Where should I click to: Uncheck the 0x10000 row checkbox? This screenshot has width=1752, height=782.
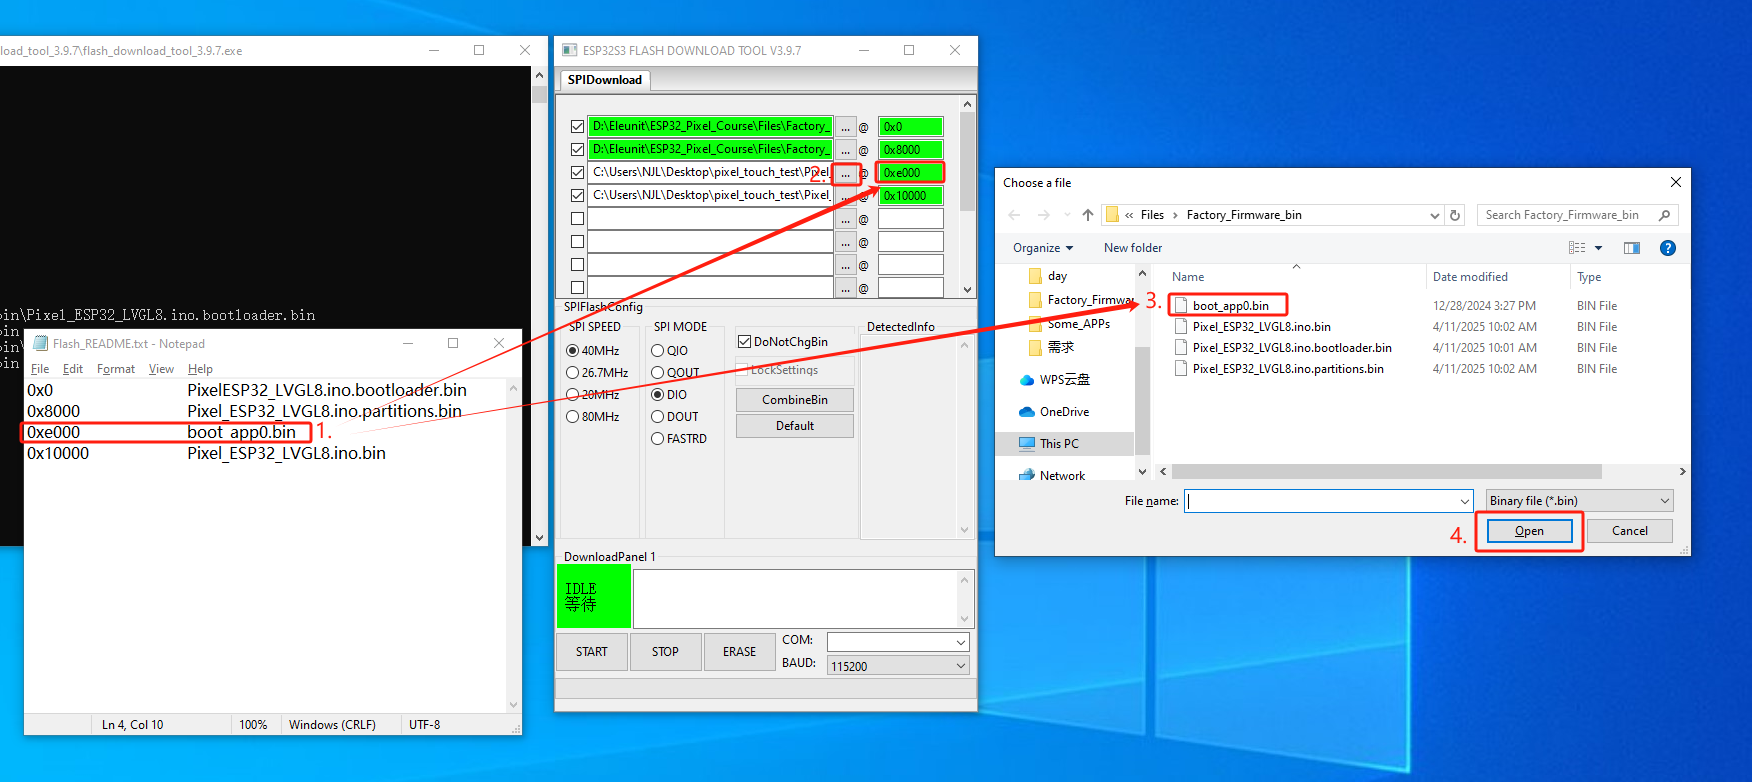(x=577, y=196)
